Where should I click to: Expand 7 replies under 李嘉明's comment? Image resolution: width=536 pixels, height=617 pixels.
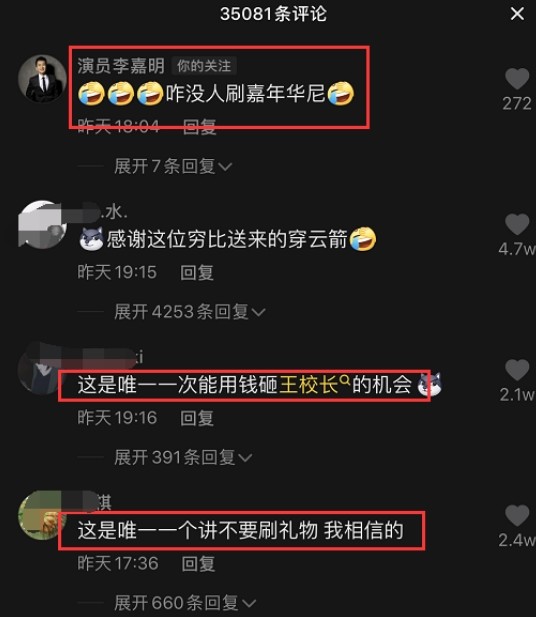[x=173, y=166]
